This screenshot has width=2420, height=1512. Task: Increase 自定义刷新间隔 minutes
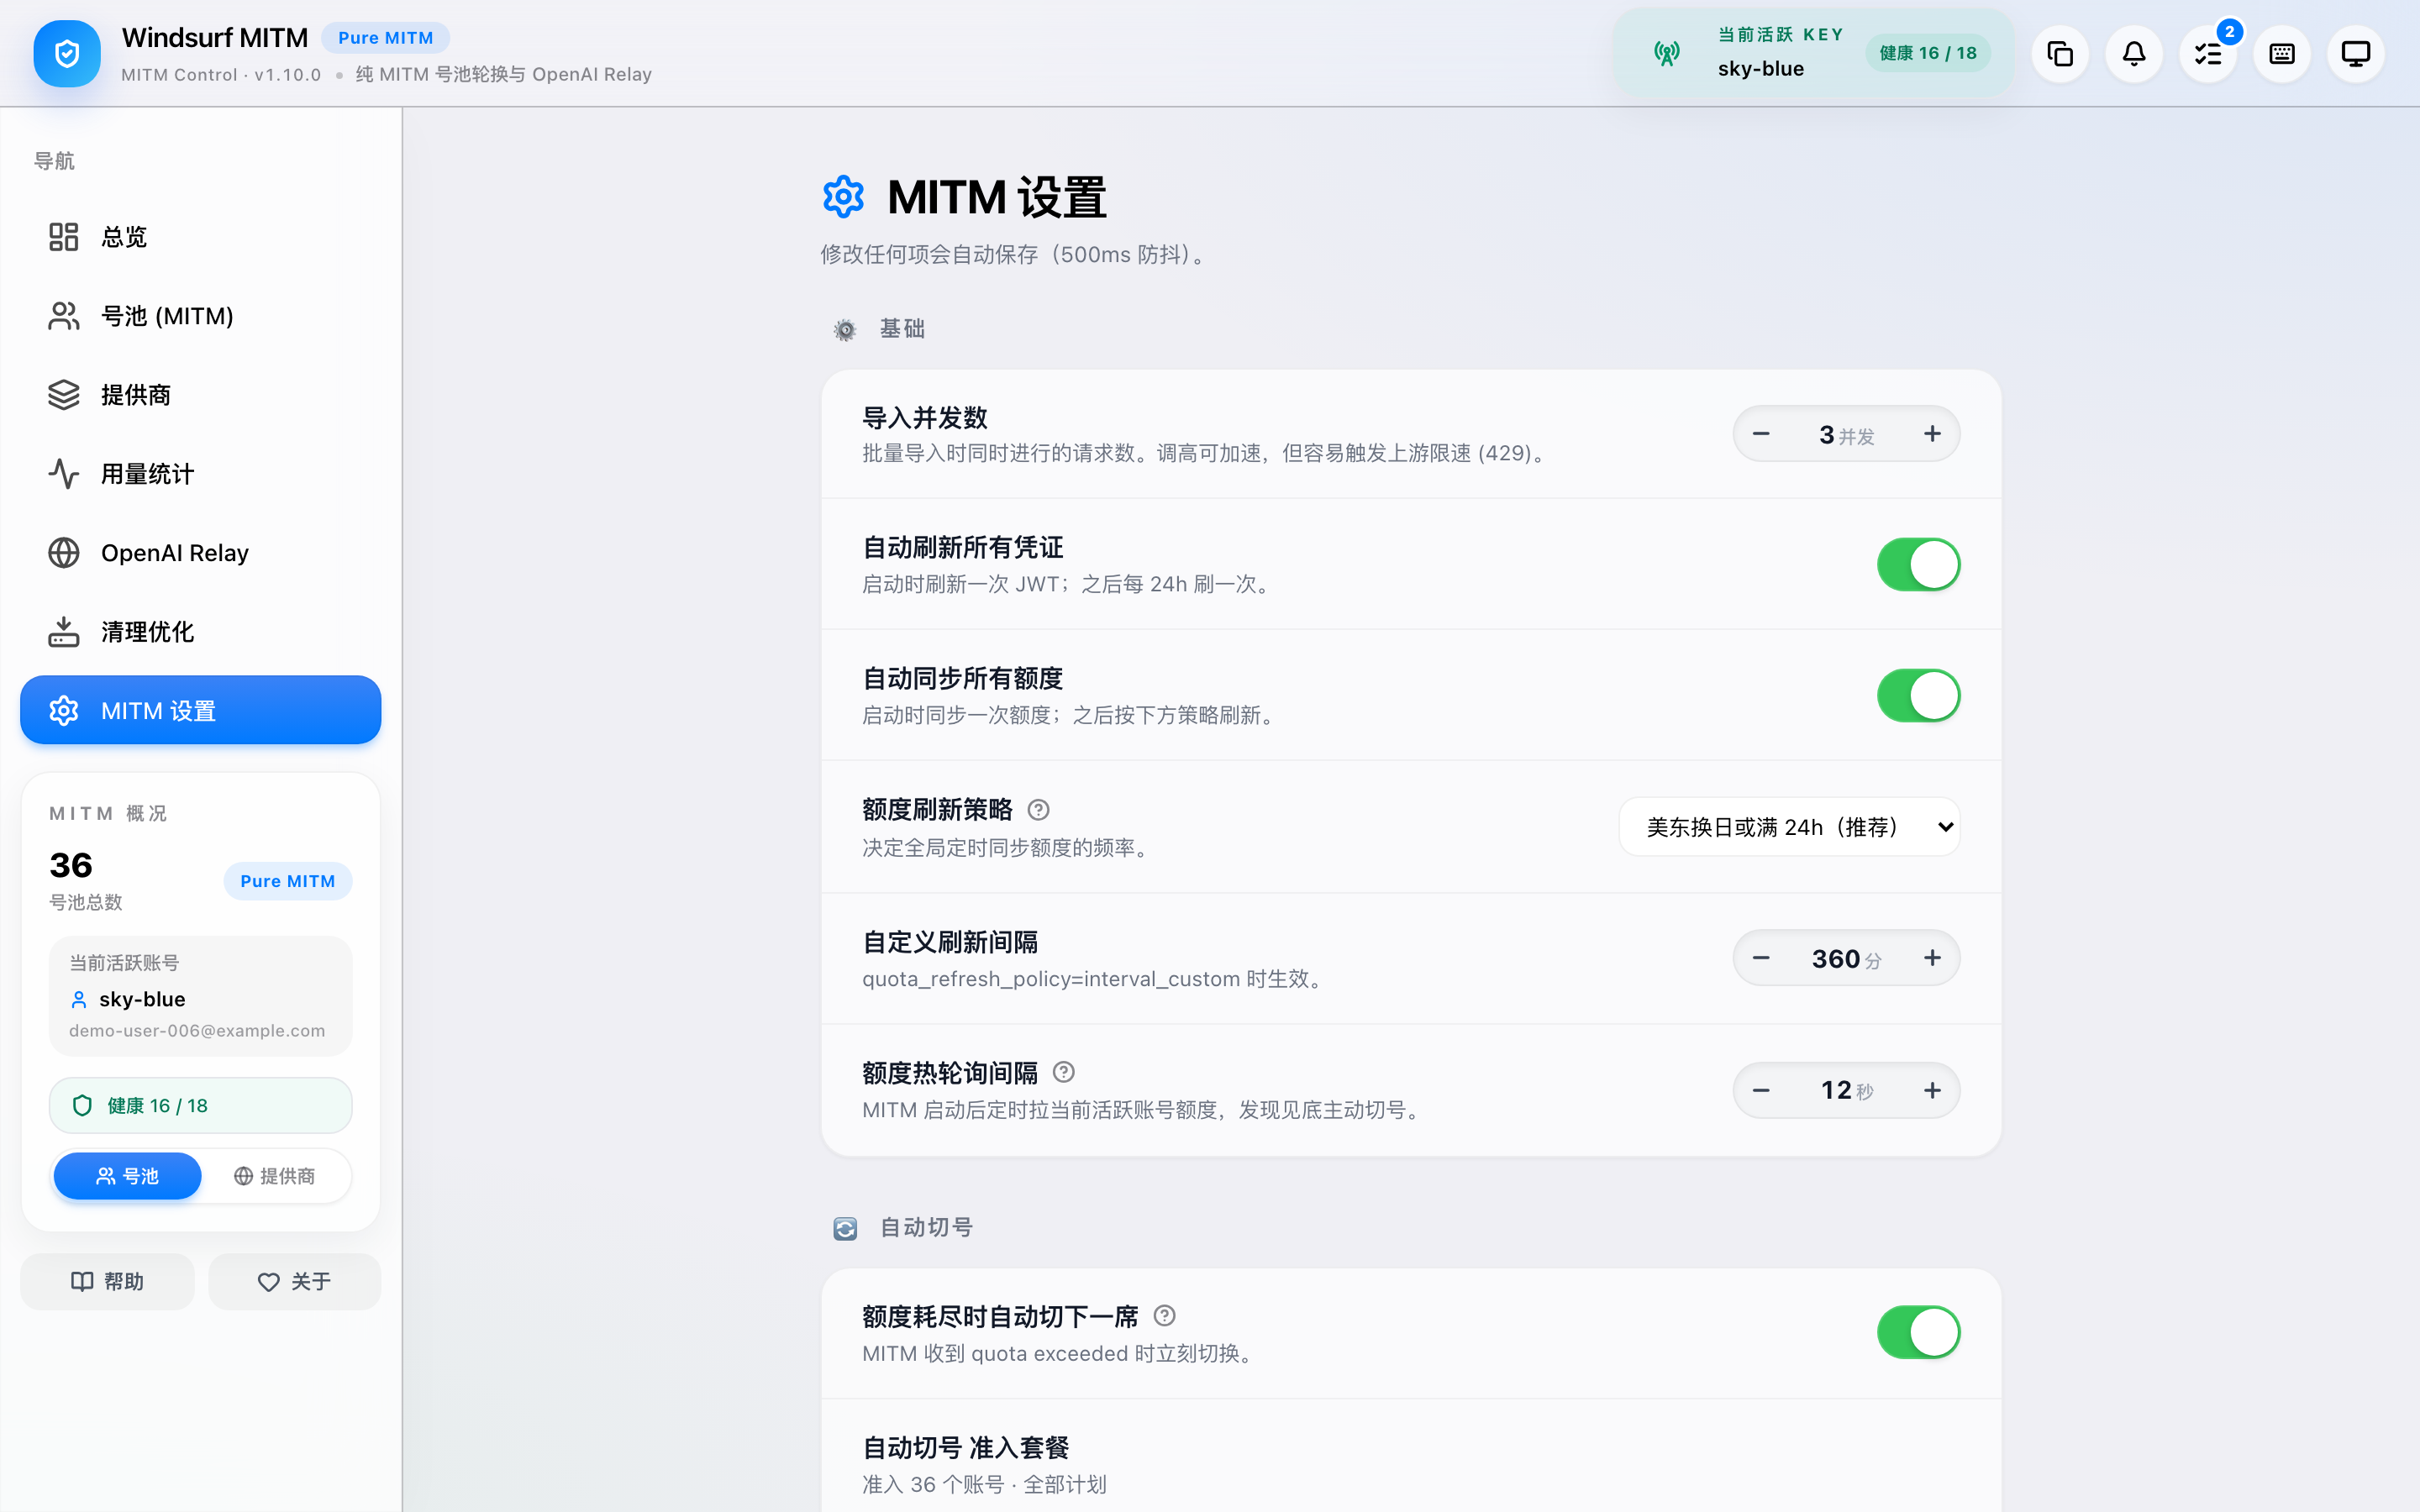pyautogui.click(x=1932, y=958)
